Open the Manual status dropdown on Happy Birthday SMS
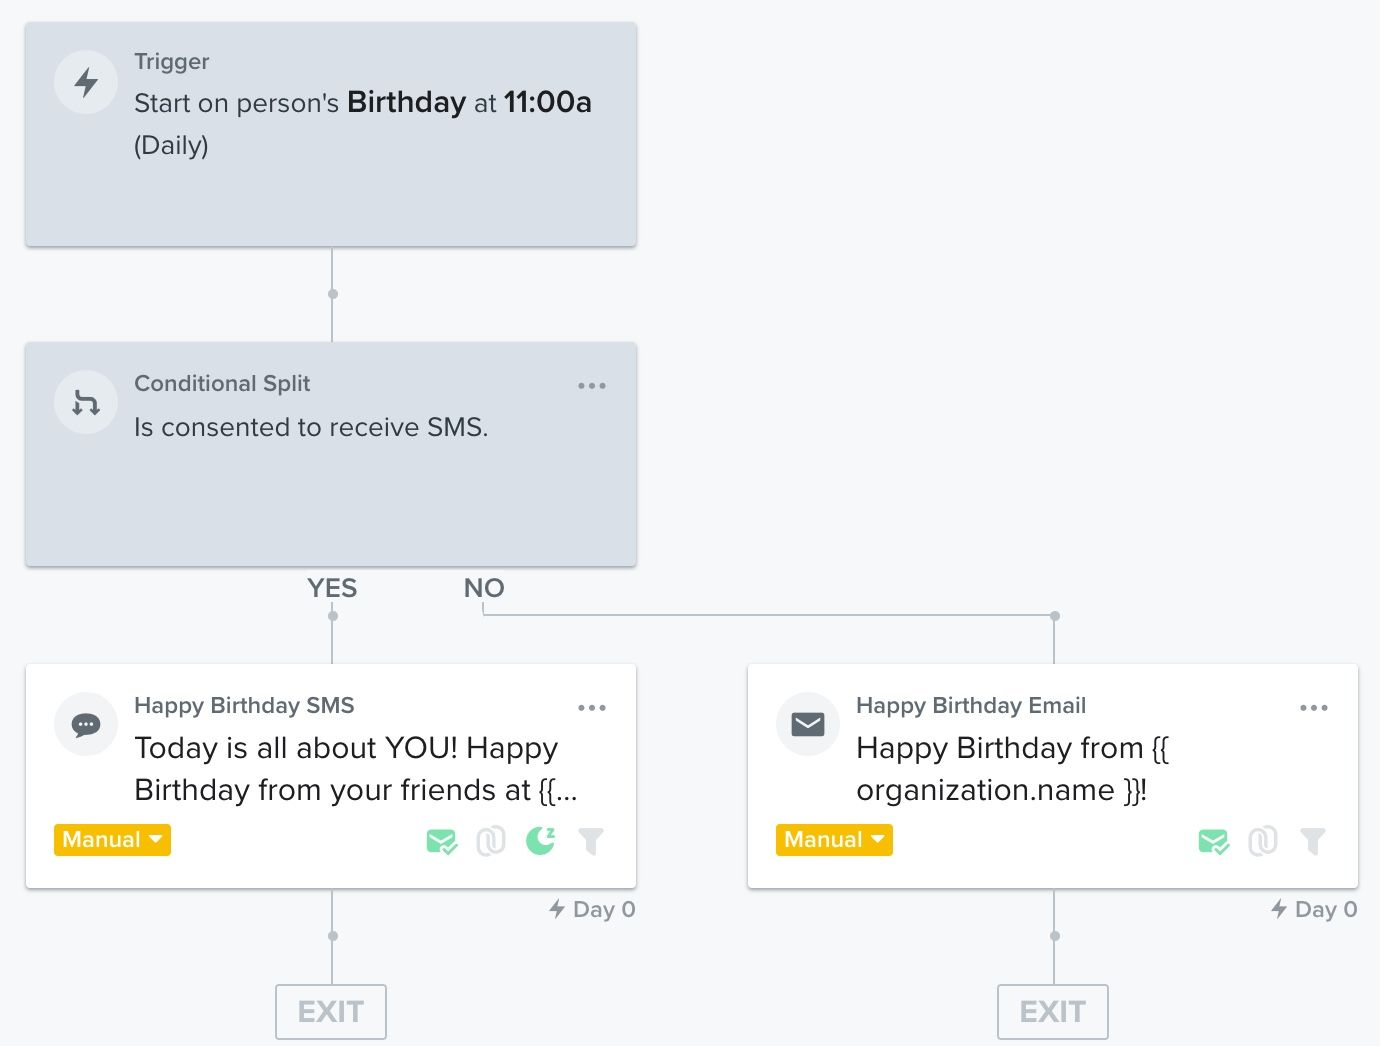This screenshot has width=1380, height=1046. tap(111, 840)
